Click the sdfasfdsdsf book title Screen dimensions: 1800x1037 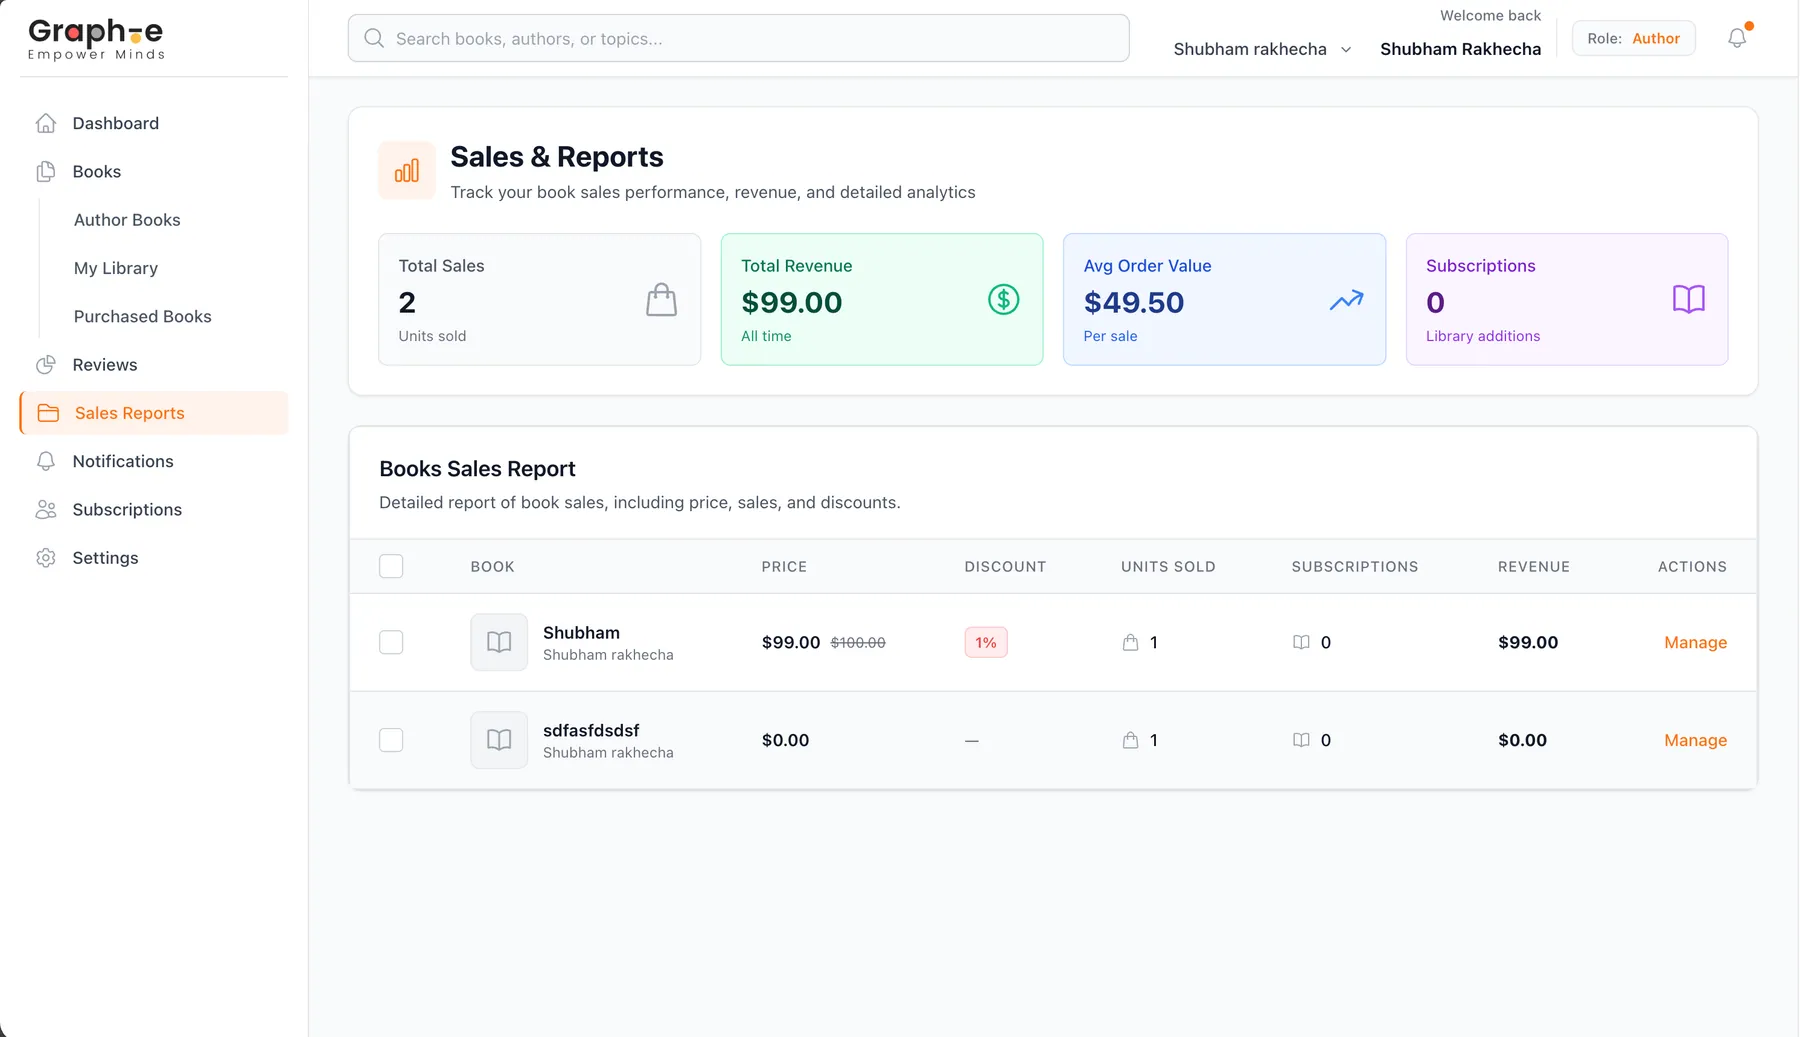(591, 730)
